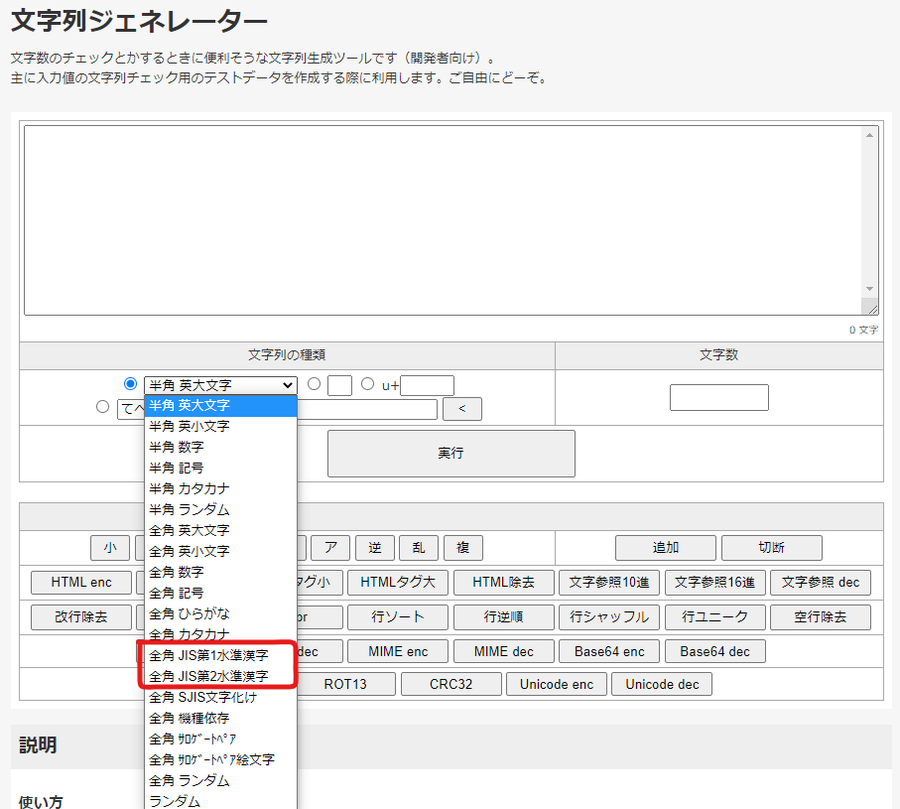Click the 文字数 character count input field
The height and width of the screenshot is (809, 900).
click(719, 397)
